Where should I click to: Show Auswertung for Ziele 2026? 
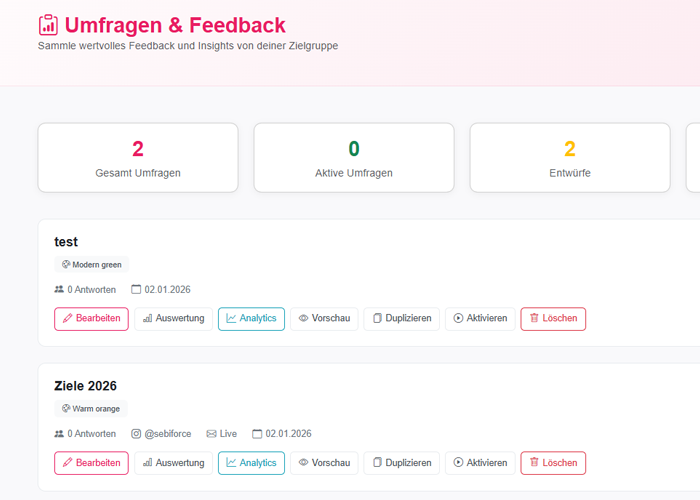coord(173,463)
